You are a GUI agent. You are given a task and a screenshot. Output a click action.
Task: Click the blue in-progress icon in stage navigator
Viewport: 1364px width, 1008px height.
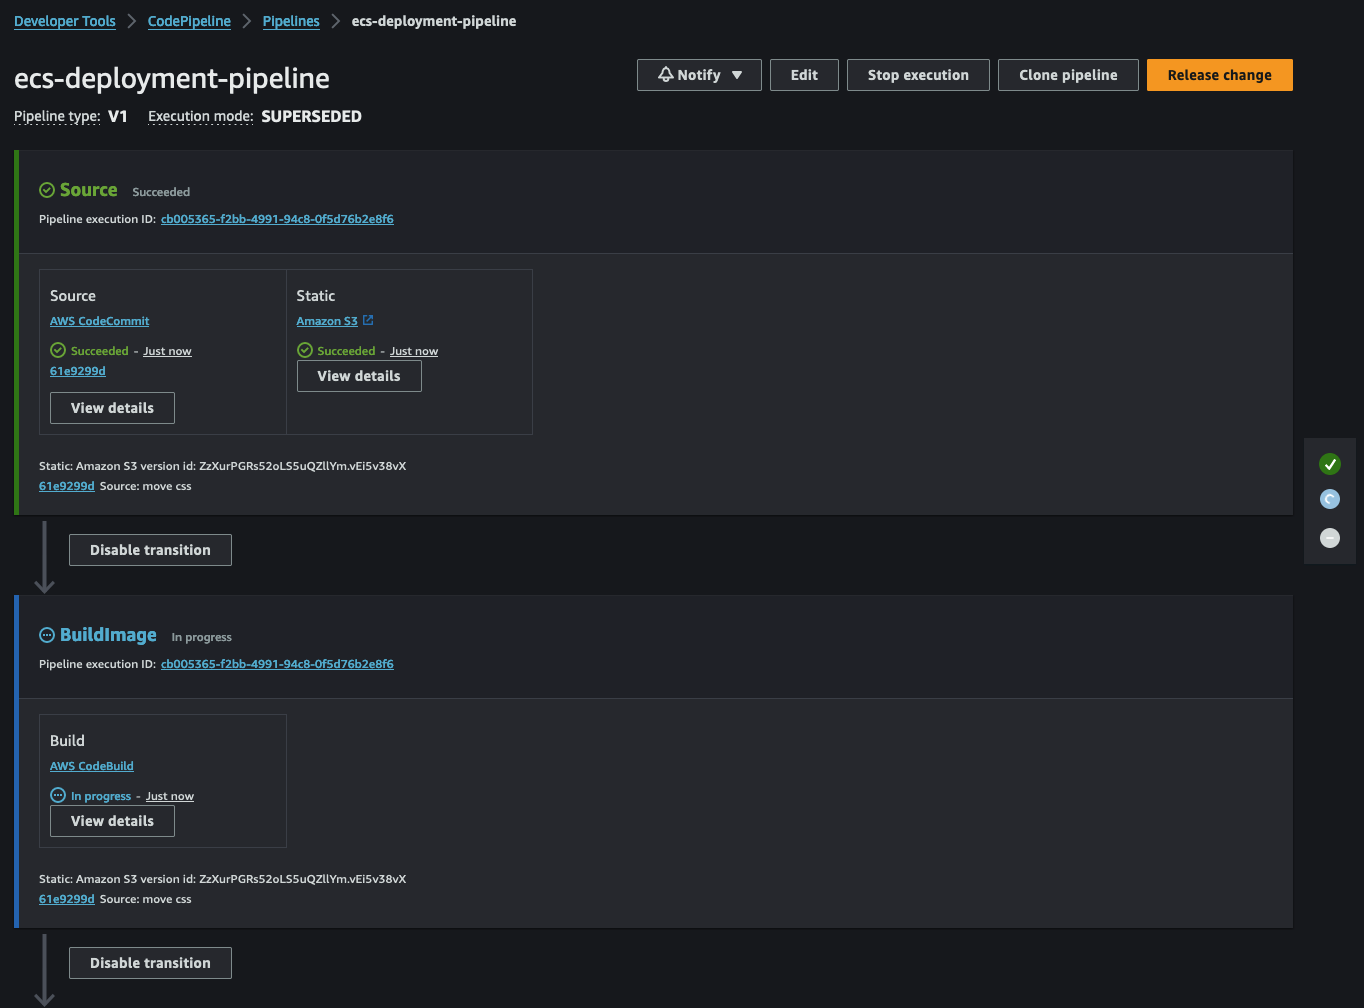pyautogui.click(x=1329, y=499)
